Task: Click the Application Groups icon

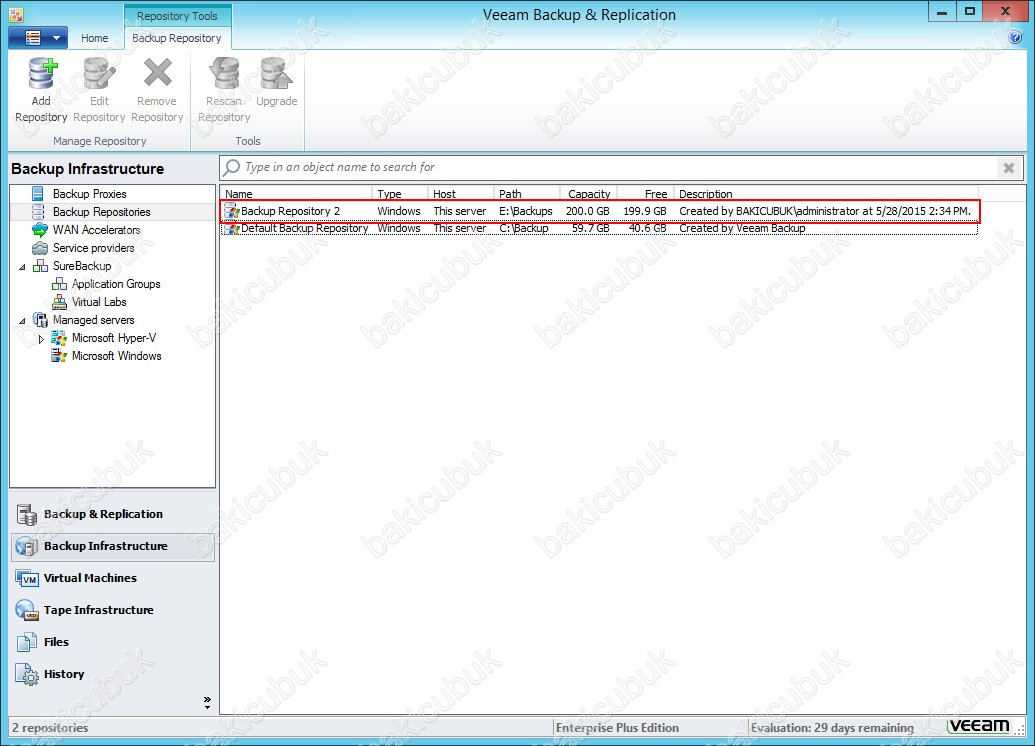Action: point(59,284)
